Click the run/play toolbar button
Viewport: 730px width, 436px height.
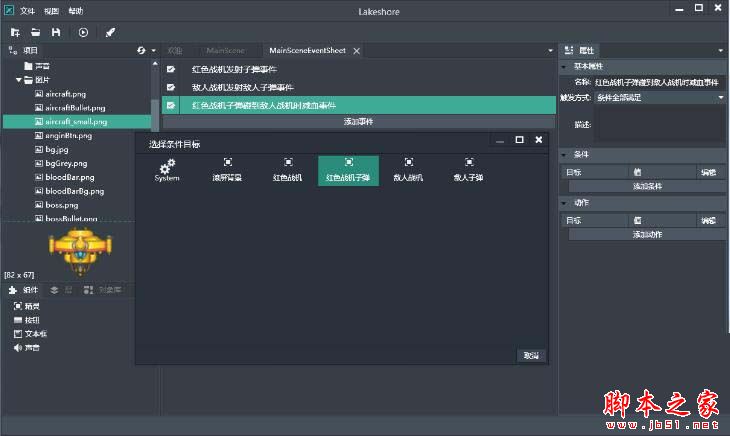(x=83, y=32)
